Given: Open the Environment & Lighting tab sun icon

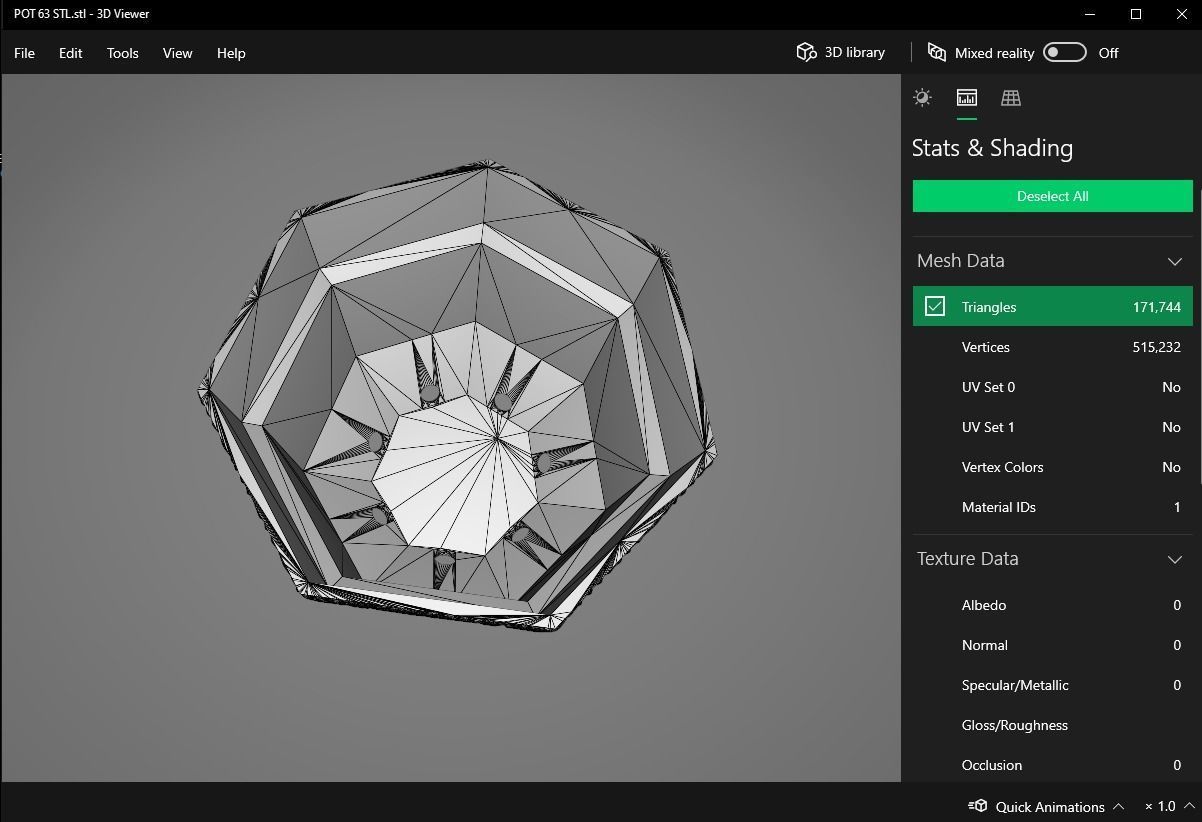Looking at the screenshot, I should (922, 97).
